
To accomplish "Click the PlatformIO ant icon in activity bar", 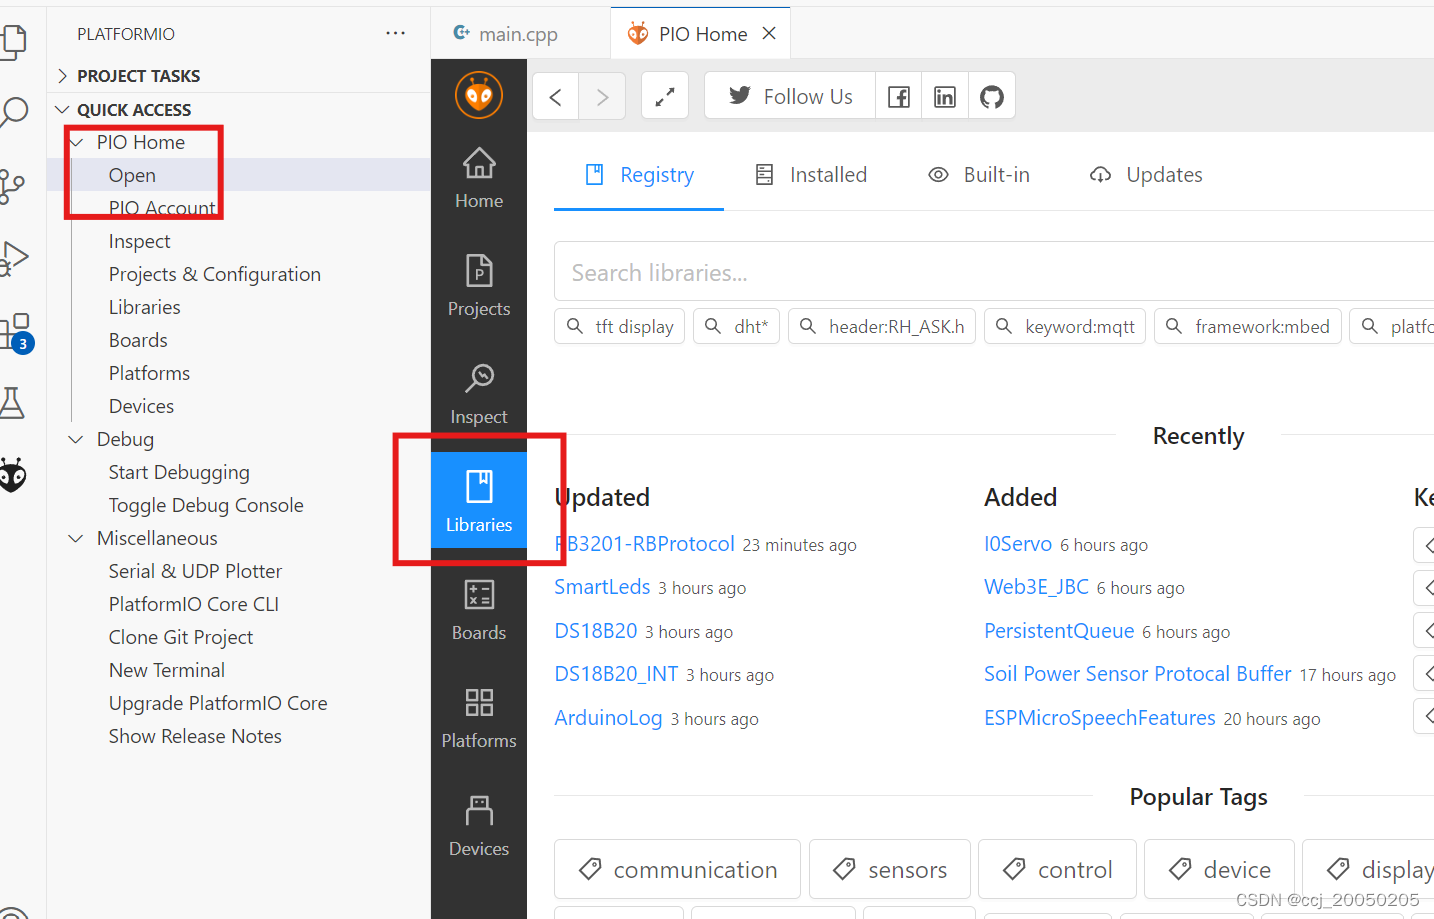I will [x=14, y=475].
